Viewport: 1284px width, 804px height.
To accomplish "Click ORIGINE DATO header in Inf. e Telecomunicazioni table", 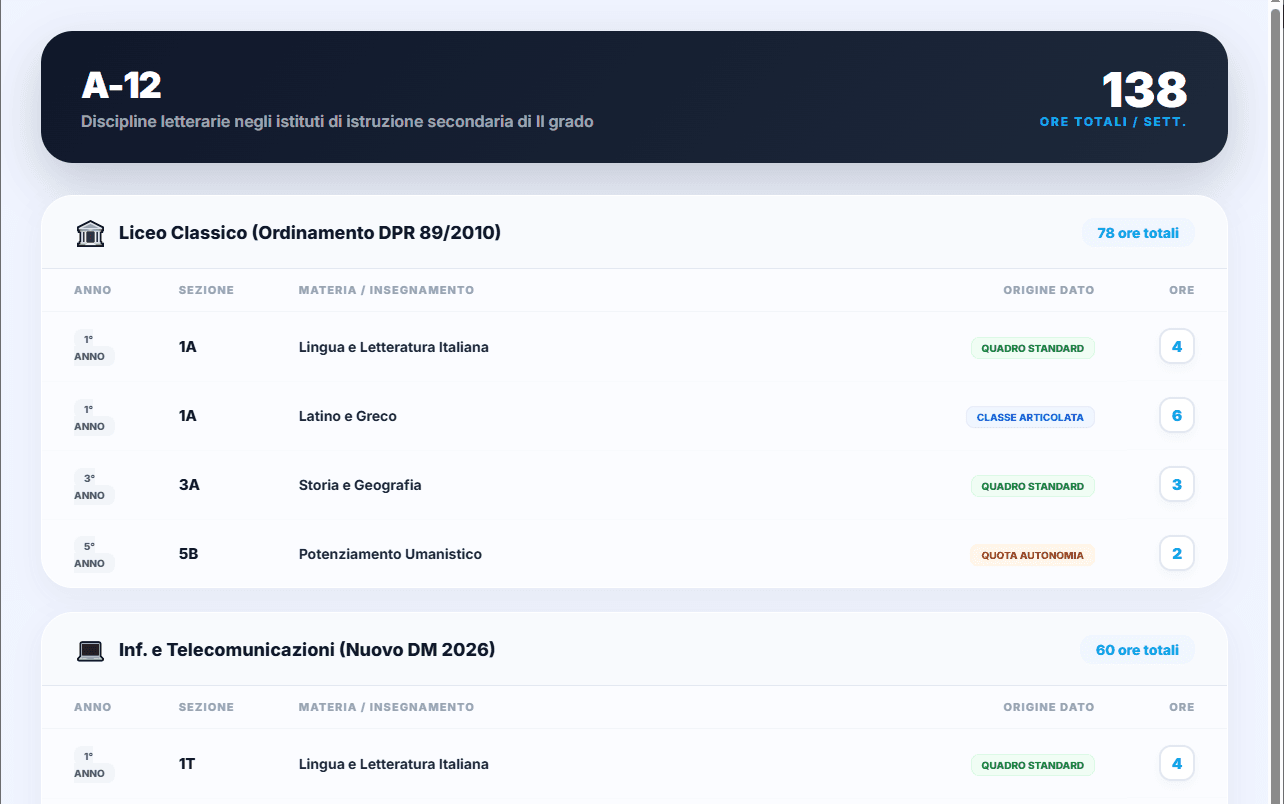I will [x=1049, y=707].
